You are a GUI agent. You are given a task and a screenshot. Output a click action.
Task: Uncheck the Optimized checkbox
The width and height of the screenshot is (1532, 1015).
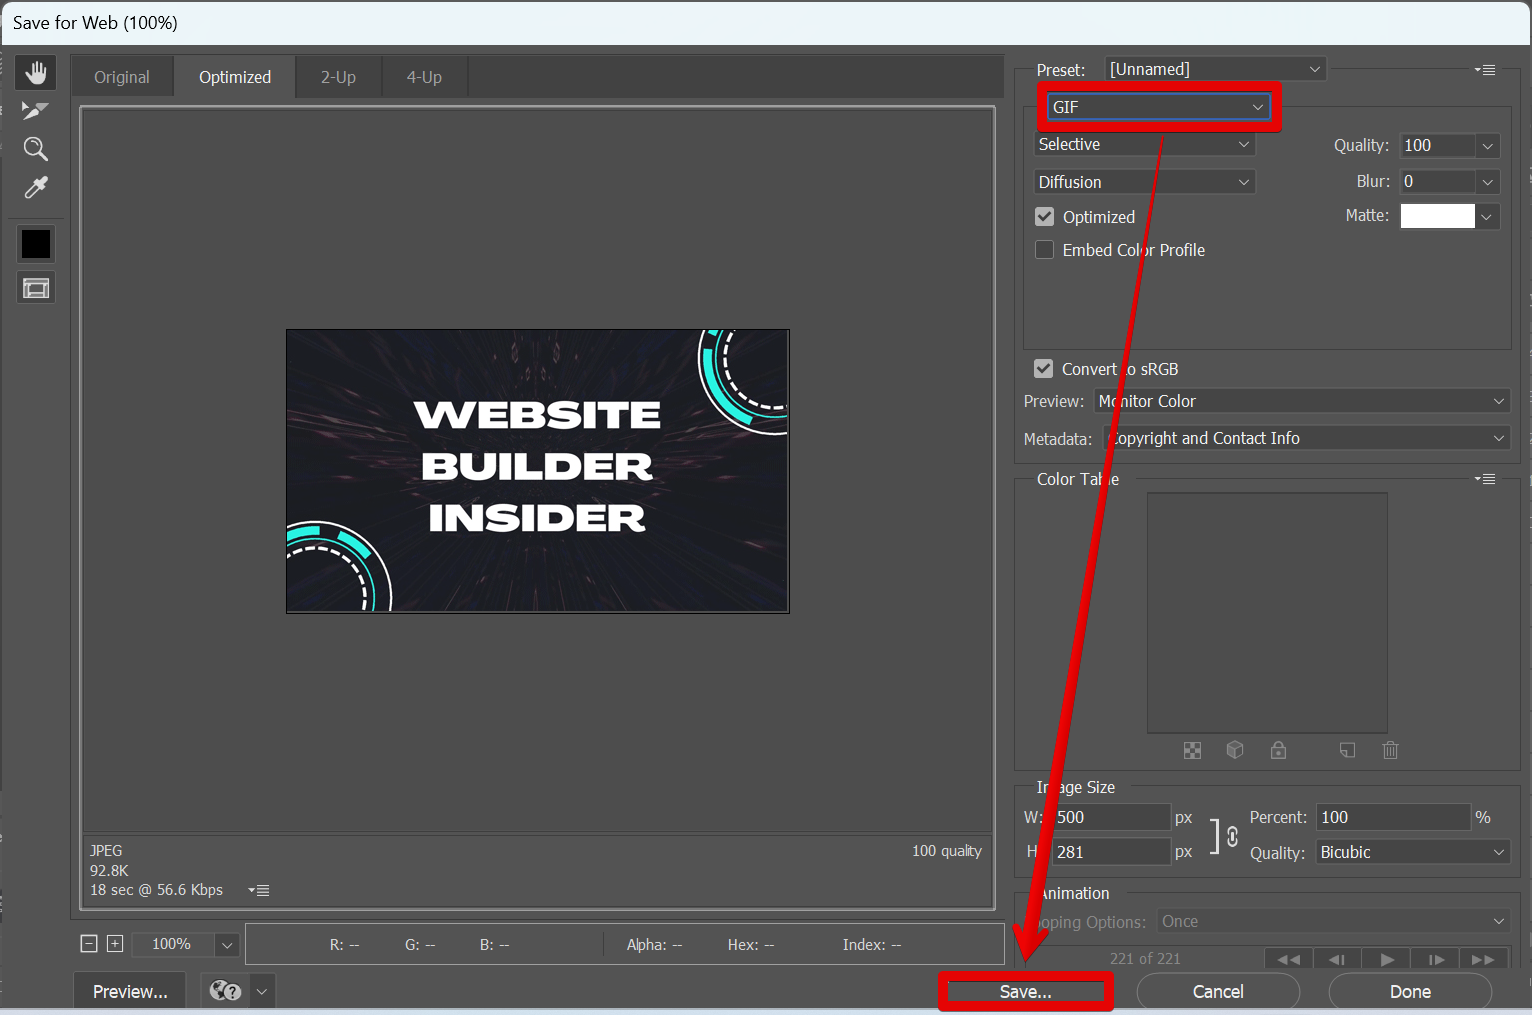click(x=1045, y=217)
